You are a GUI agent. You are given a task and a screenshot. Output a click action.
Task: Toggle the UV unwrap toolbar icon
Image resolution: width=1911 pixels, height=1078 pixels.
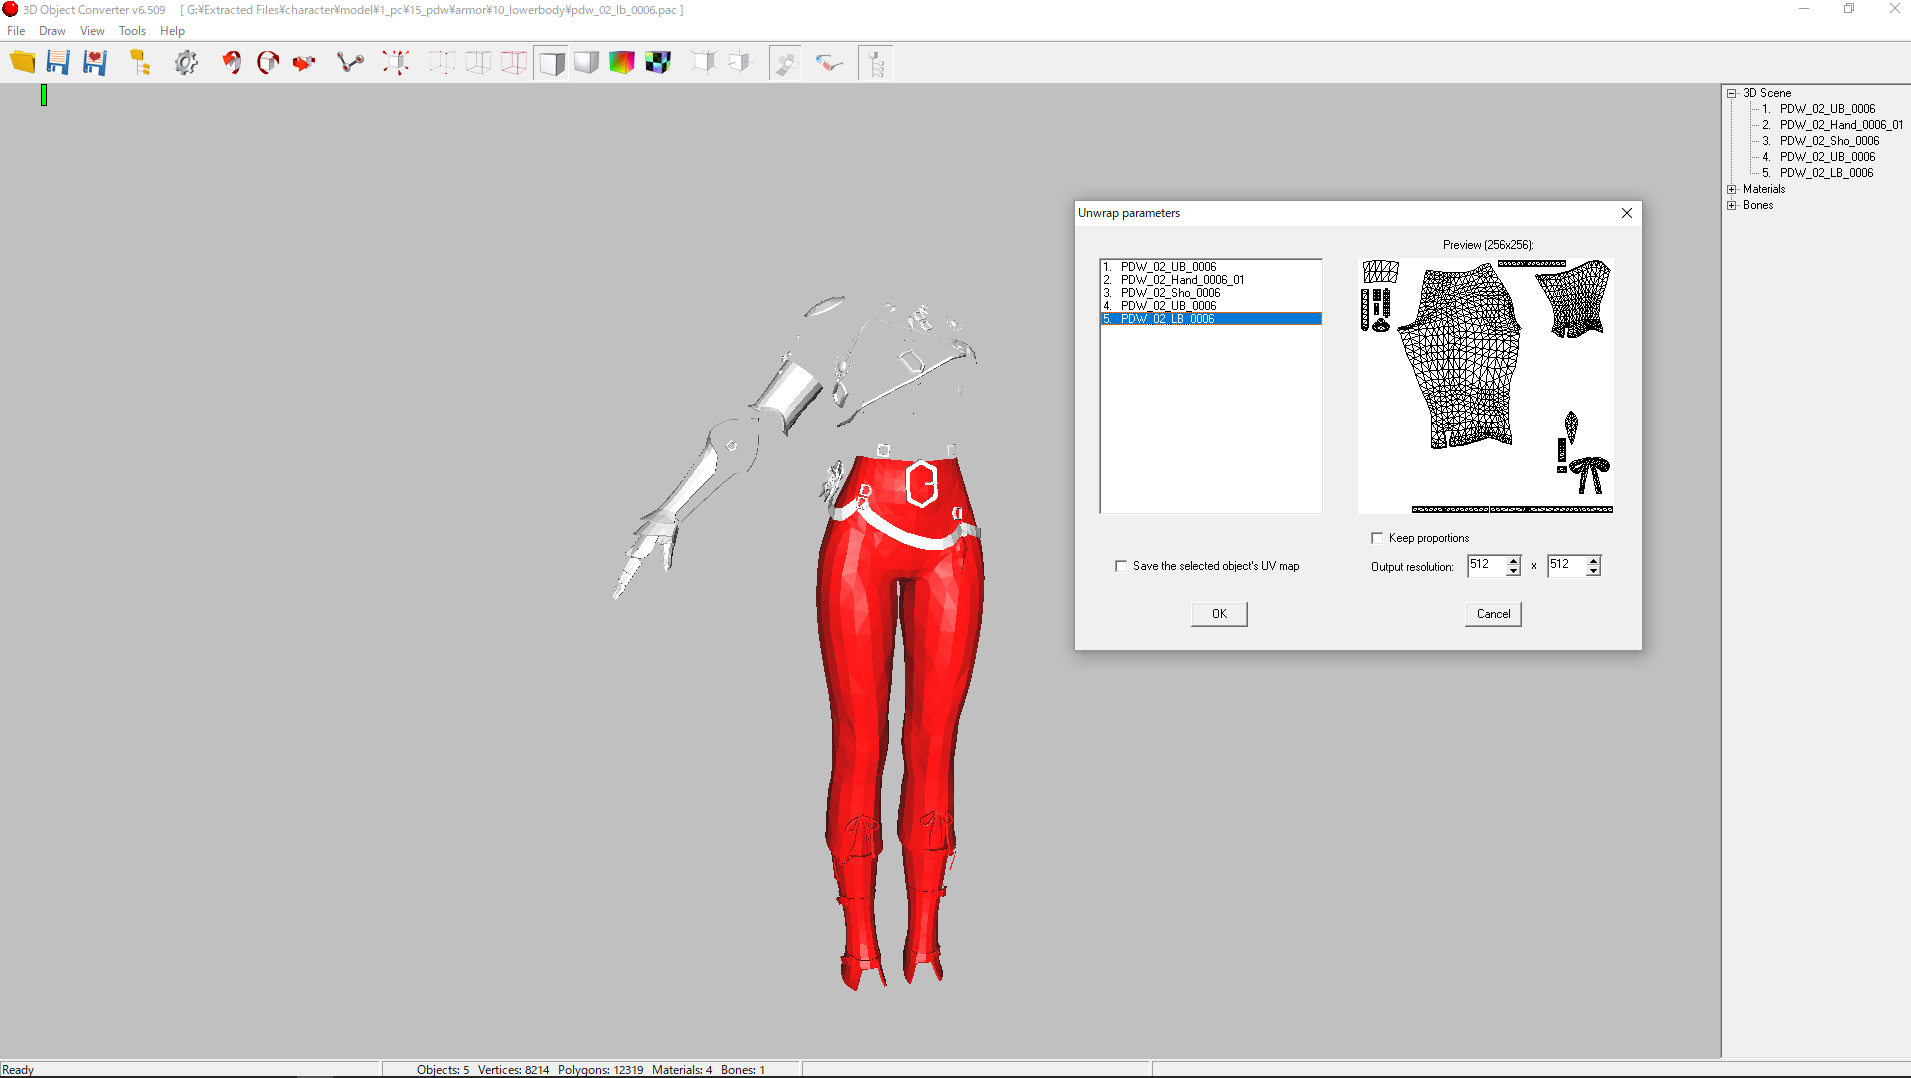pos(786,63)
